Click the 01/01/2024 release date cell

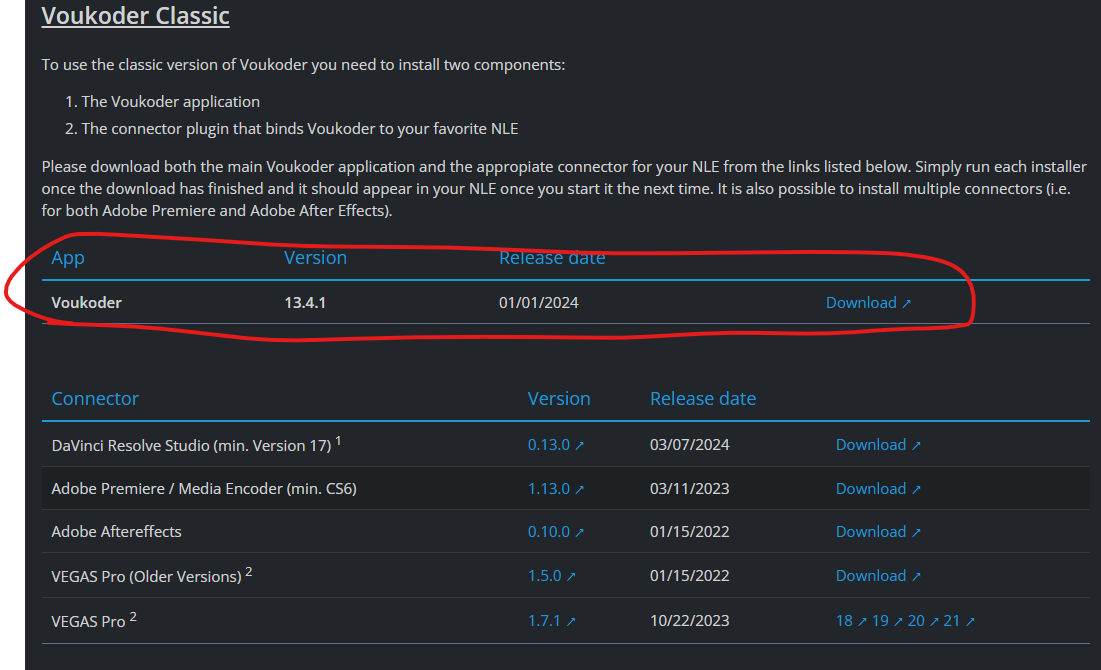click(x=538, y=302)
